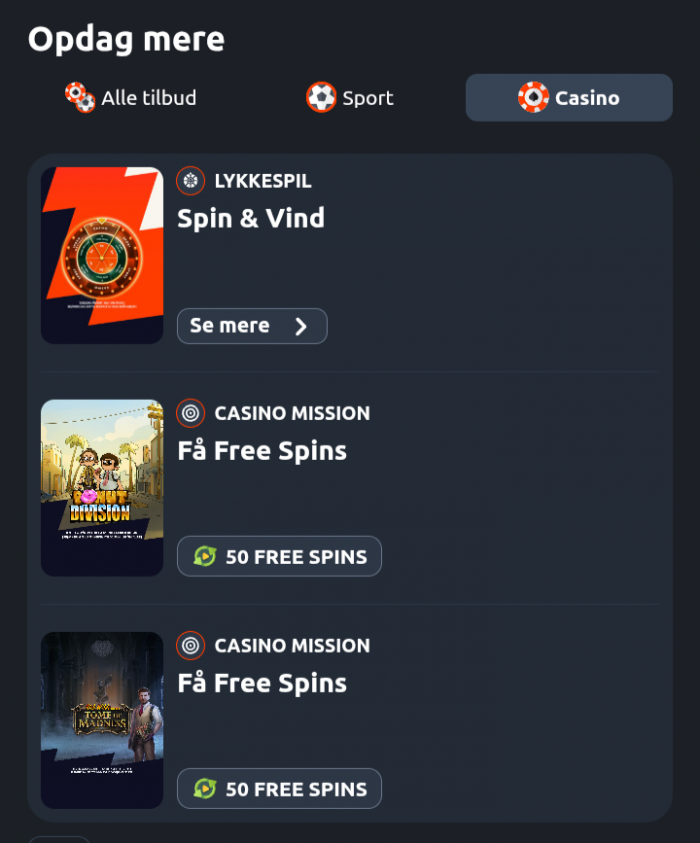Open the Spin & Vind offer title
This screenshot has height=843, width=700.
tap(251, 219)
